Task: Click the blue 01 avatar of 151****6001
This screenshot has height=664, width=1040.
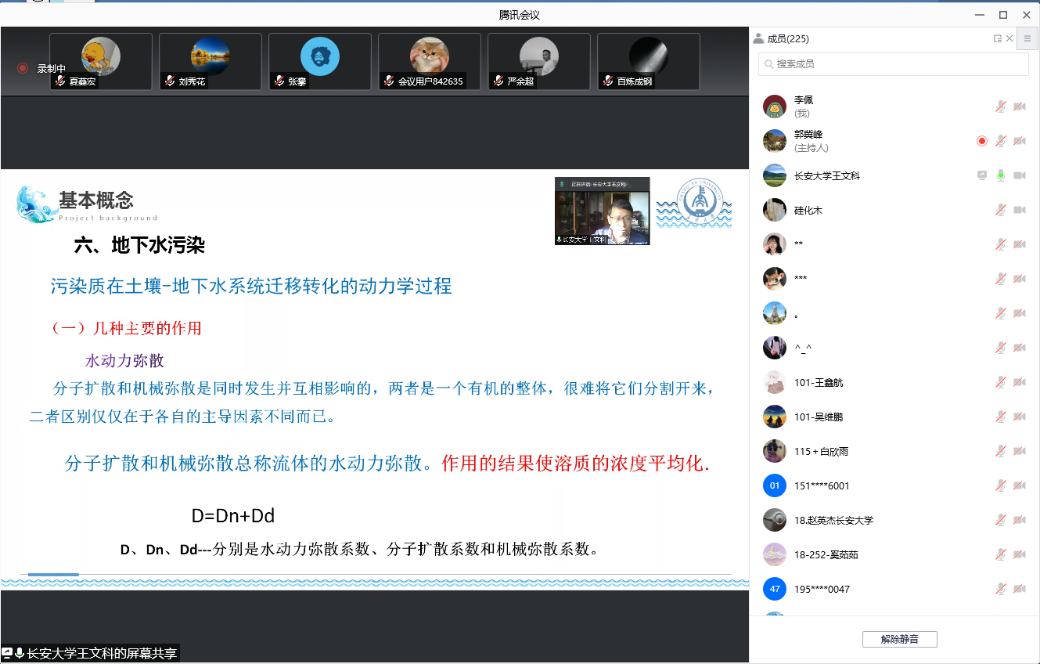Action: (774, 486)
